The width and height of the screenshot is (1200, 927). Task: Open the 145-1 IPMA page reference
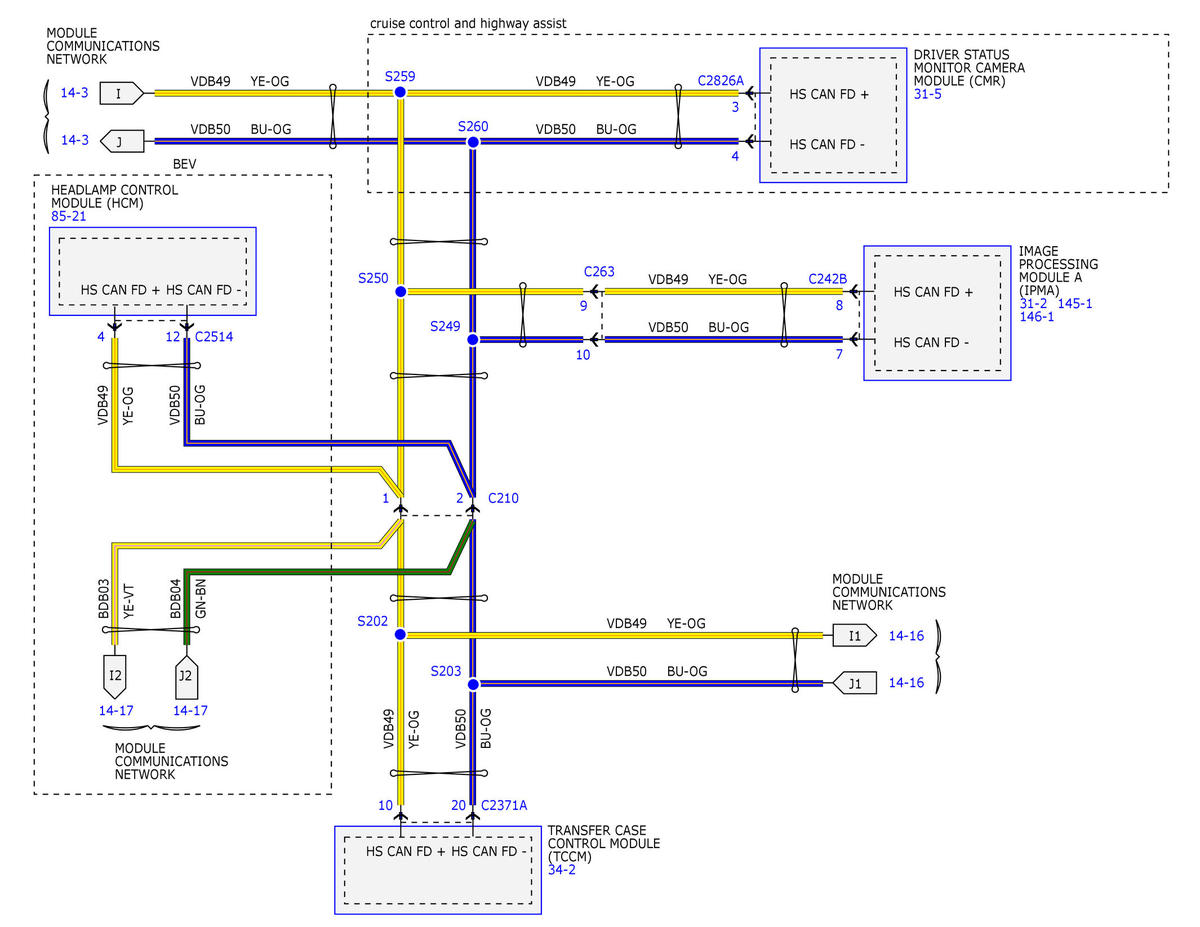[1075, 303]
